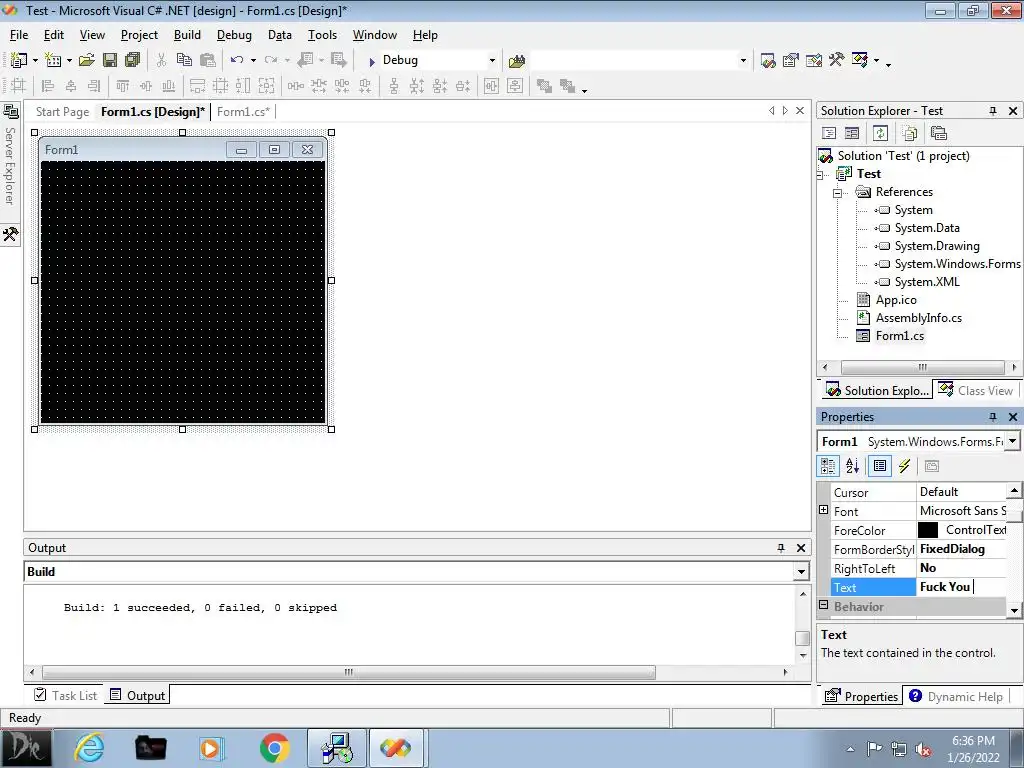
Task: Click the New Project toolbar icon
Action: [x=19, y=60]
